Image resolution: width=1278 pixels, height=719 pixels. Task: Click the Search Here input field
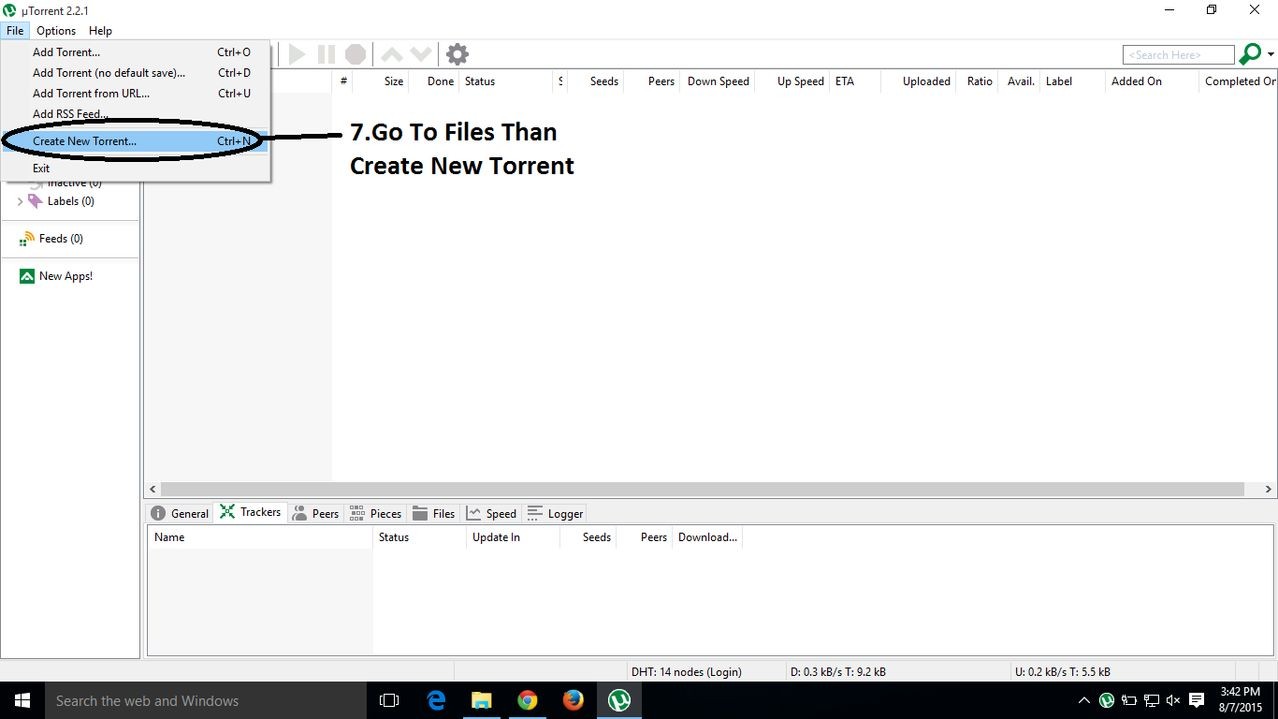[1178, 55]
